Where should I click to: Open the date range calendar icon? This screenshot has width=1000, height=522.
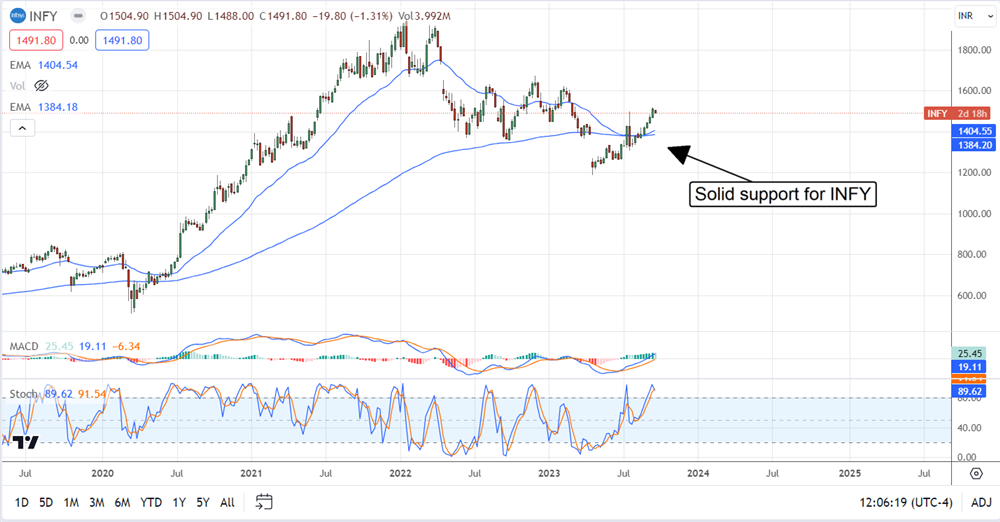(264, 502)
